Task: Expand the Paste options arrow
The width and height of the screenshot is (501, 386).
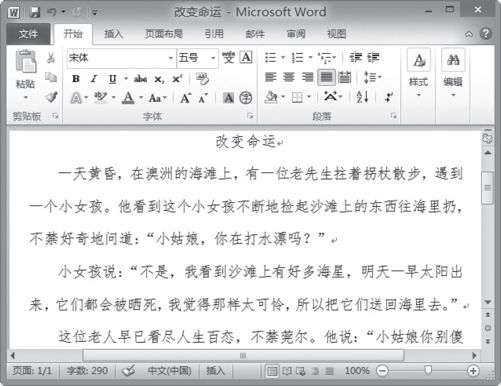Action: [x=26, y=98]
